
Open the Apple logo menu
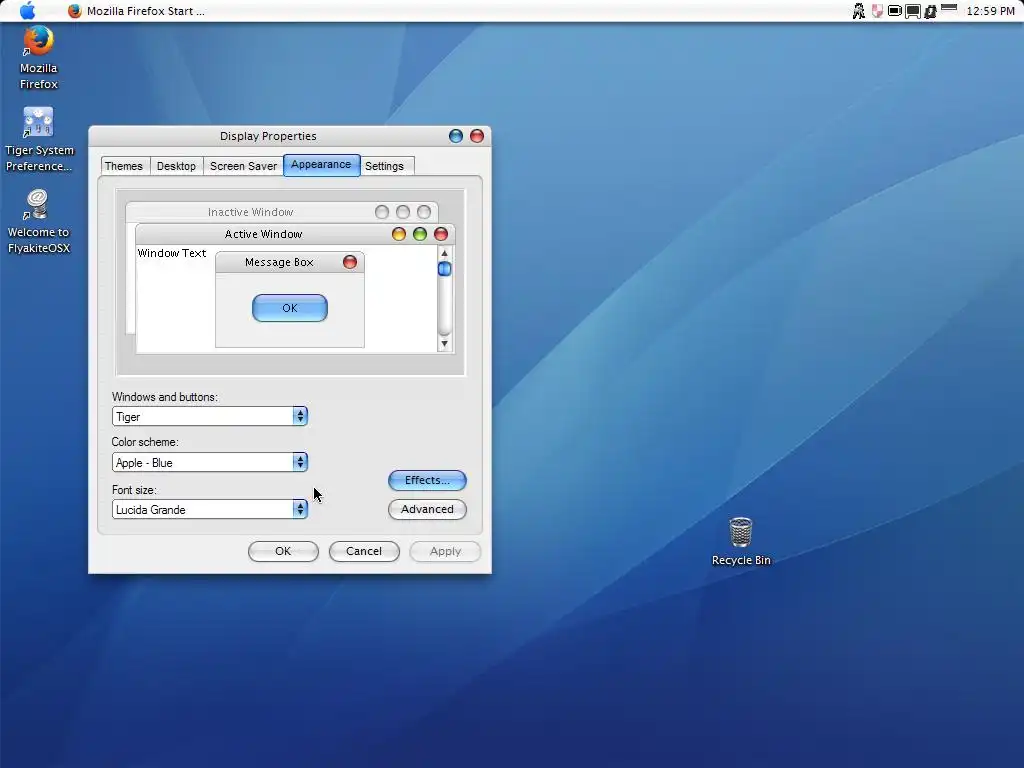(27, 10)
